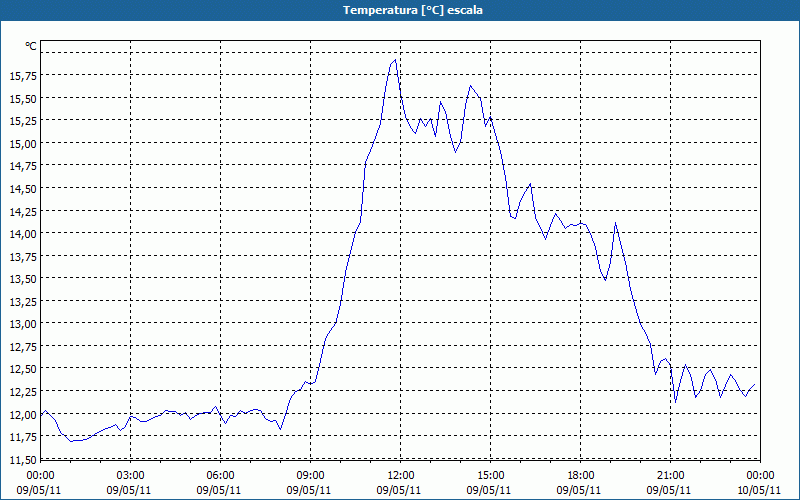Viewport: 800px width, 500px height.
Task: Pick the 18:00 time axis label
Action: [x=580, y=475]
